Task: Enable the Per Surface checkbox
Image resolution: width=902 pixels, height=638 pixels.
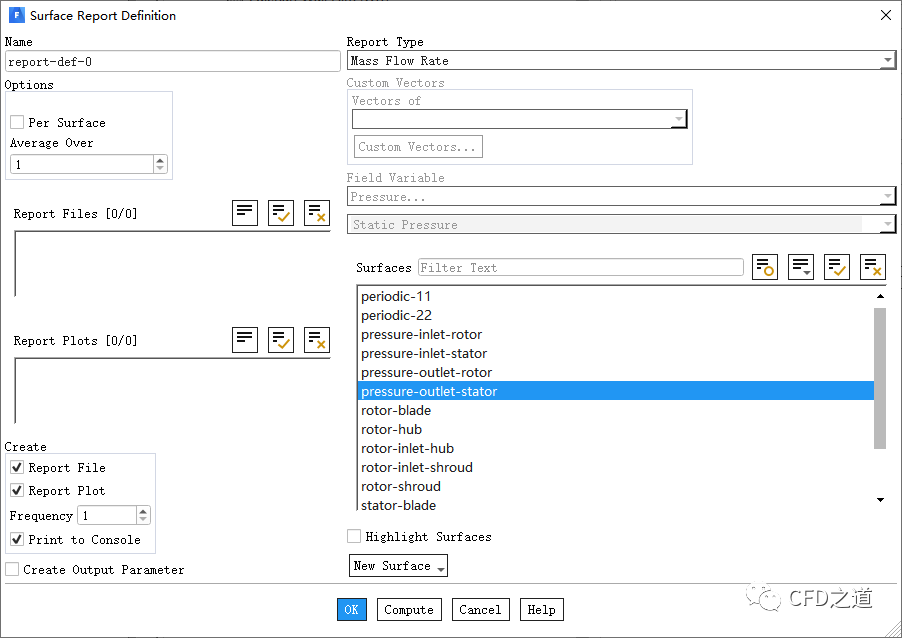Action: coord(17,122)
